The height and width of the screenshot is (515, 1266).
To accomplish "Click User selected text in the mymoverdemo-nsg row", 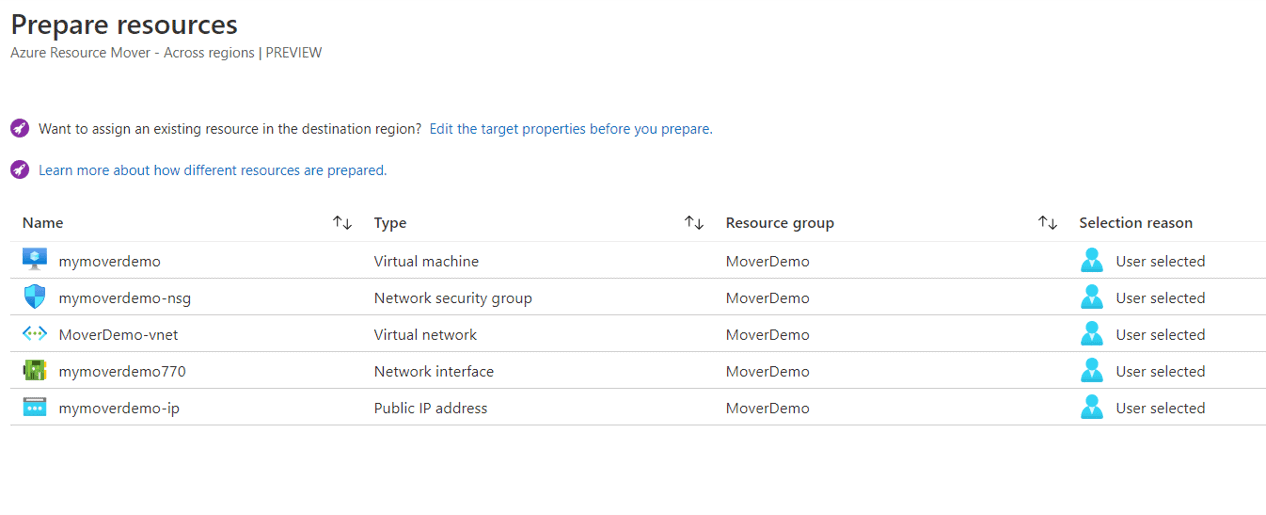I will pyautogui.click(x=1161, y=298).
